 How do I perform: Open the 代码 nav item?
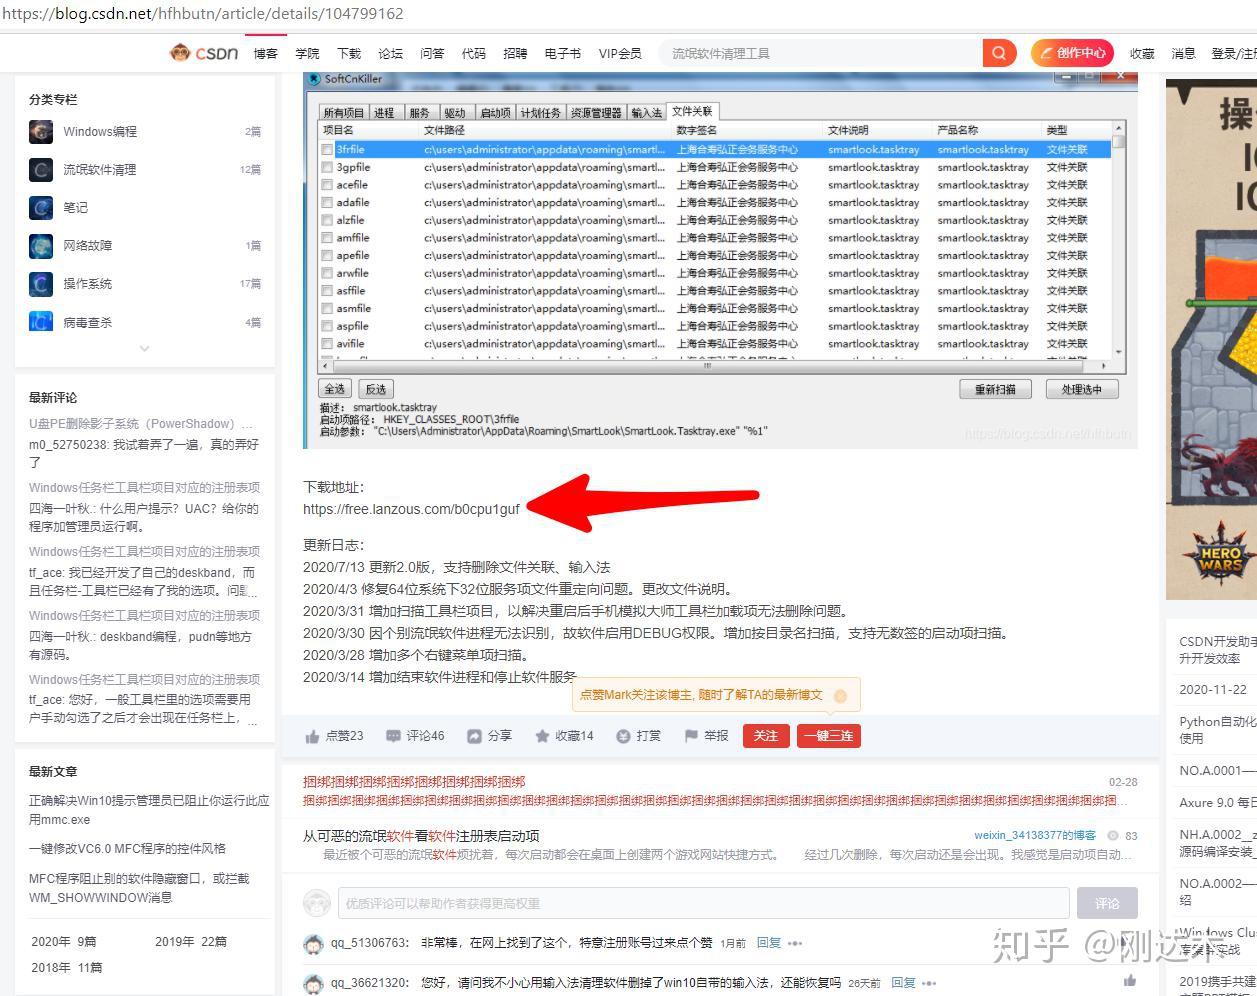coord(474,53)
